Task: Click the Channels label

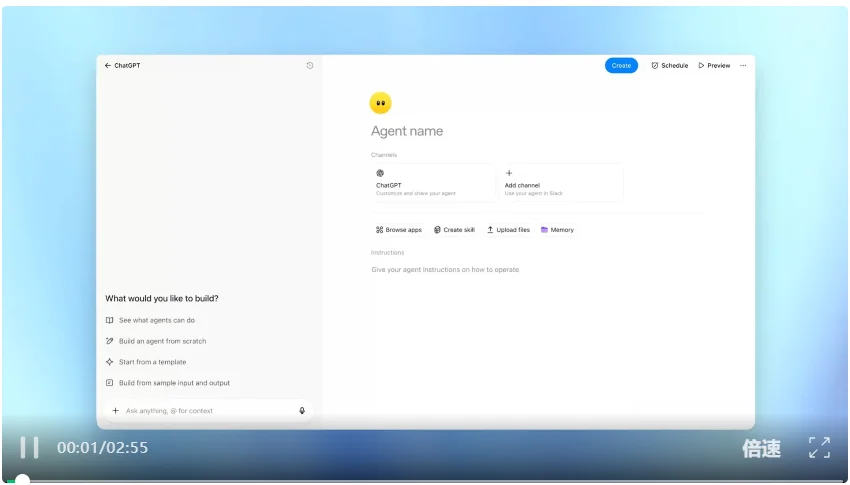Action: click(x=384, y=155)
